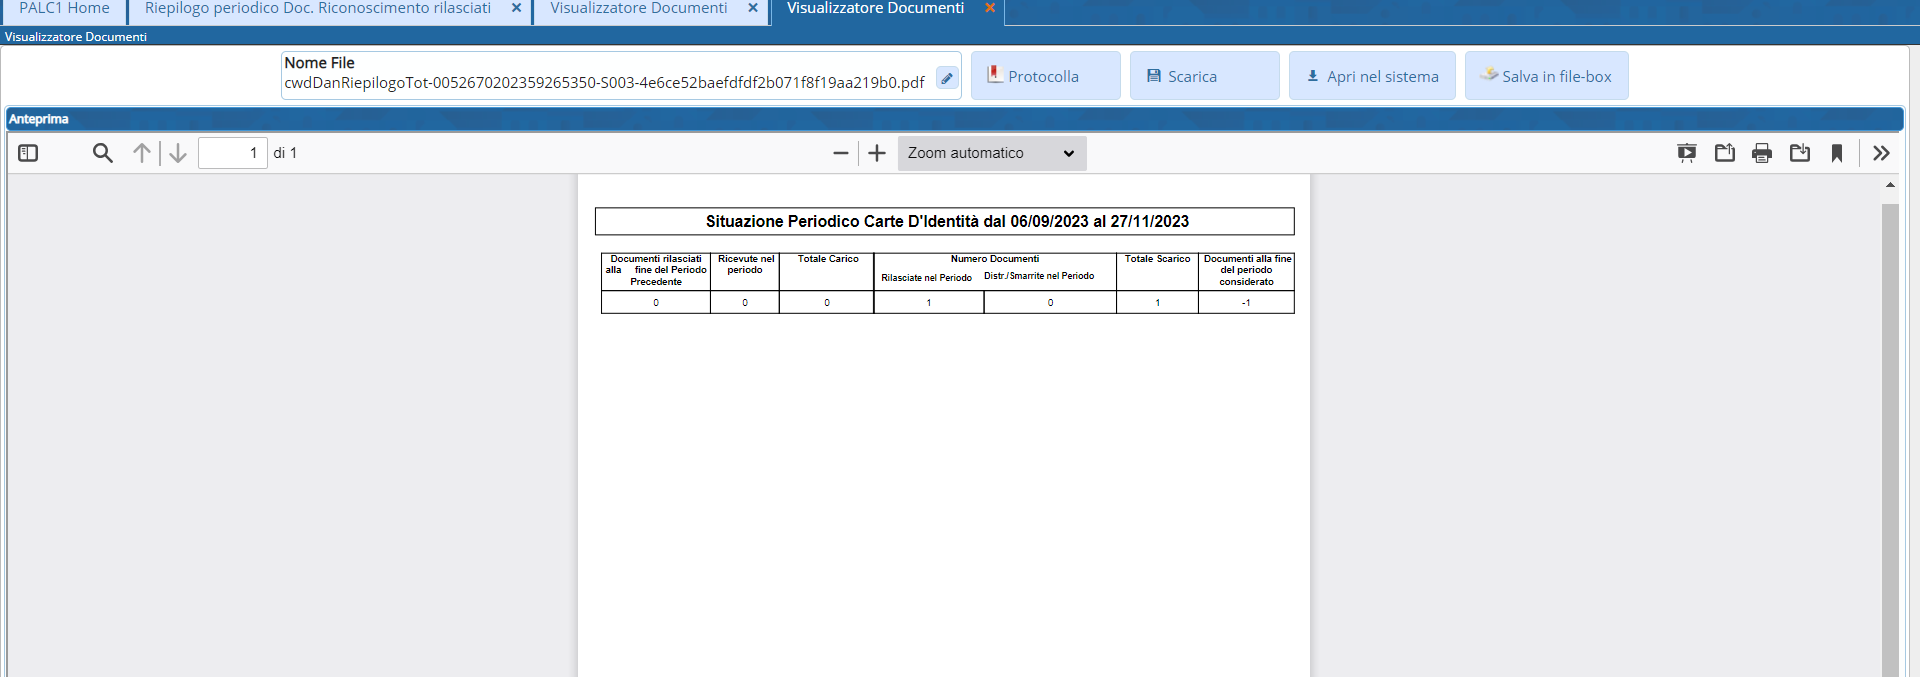Zoom out with the minus icon
The width and height of the screenshot is (1920, 677).
pyautogui.click(x=841, y=153)
